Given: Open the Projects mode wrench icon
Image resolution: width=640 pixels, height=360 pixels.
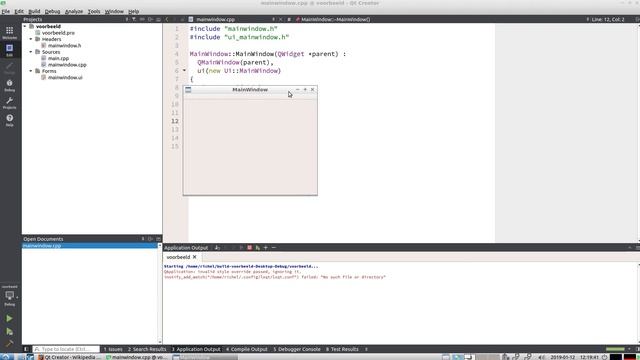Looking at the screenshot, I should tap(9, 102).
